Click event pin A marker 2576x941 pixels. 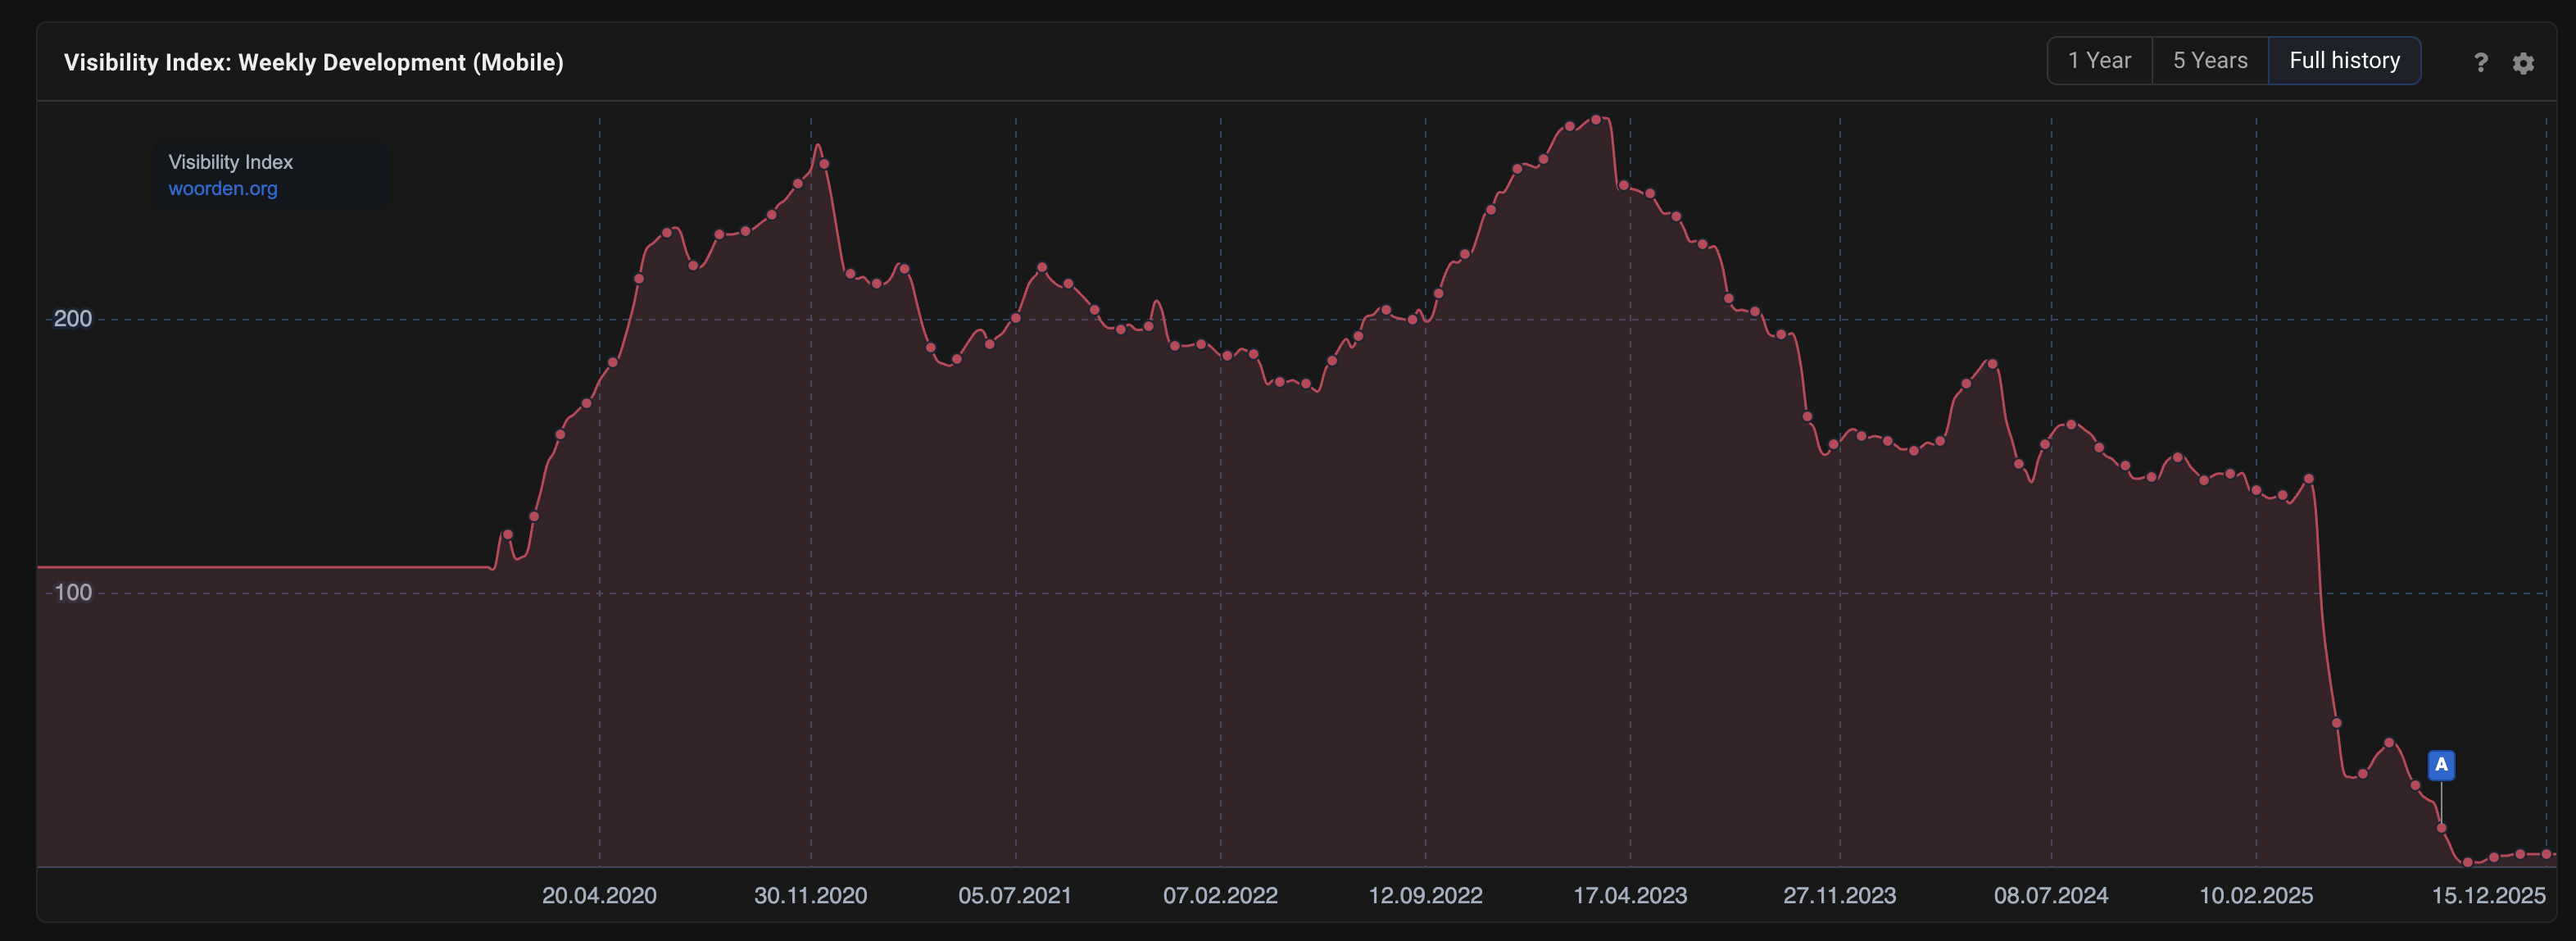click(2440, 765)
